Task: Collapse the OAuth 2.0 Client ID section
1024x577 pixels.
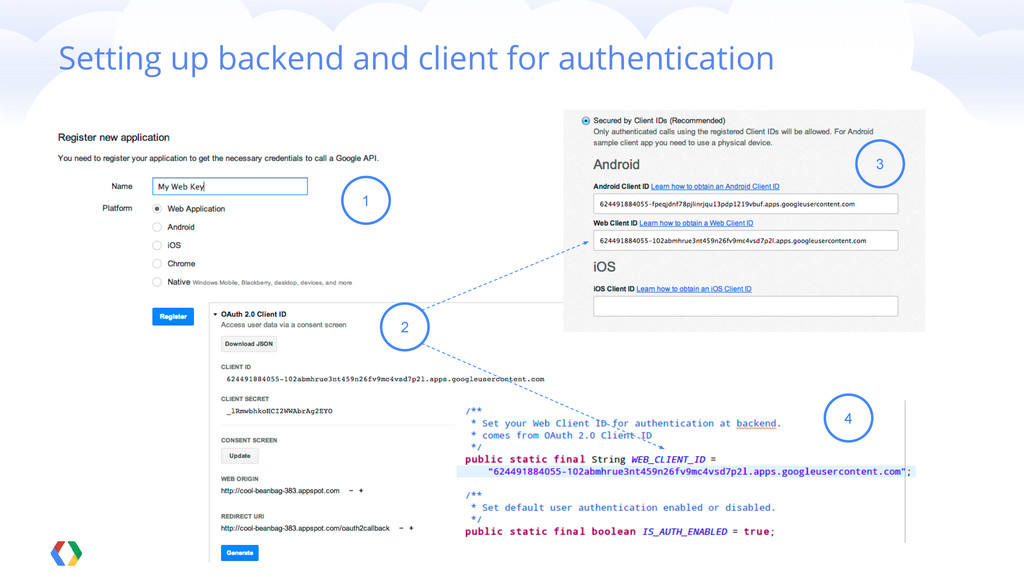Action: tap(216, 315)
